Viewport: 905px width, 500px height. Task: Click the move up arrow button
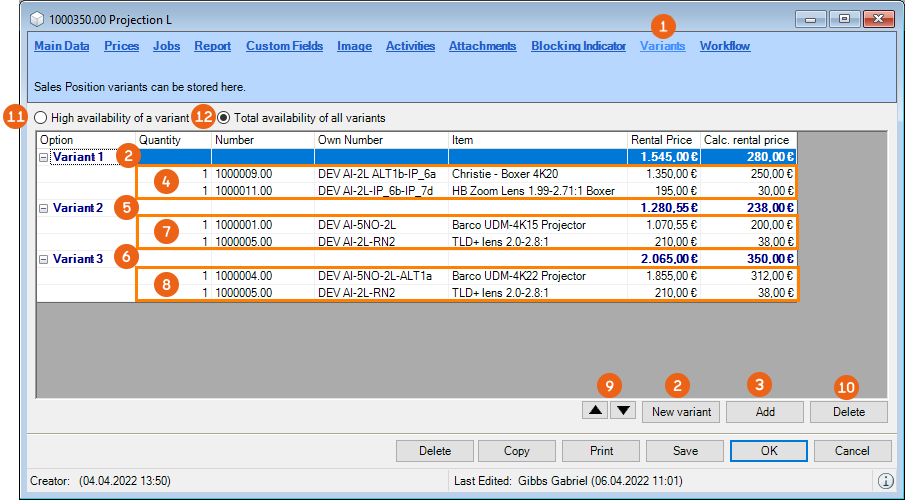[595, 410]
